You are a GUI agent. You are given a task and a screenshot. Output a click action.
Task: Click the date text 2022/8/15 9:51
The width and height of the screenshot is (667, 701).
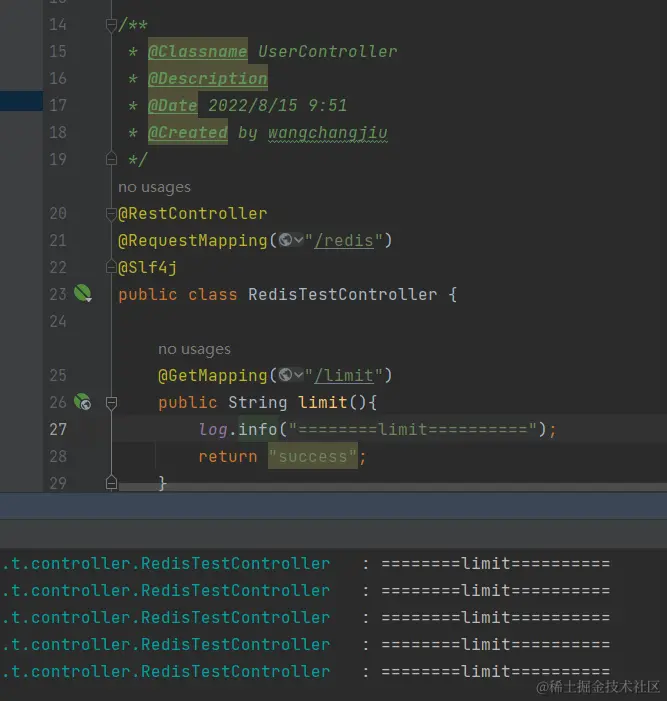(x=278, y=106)
